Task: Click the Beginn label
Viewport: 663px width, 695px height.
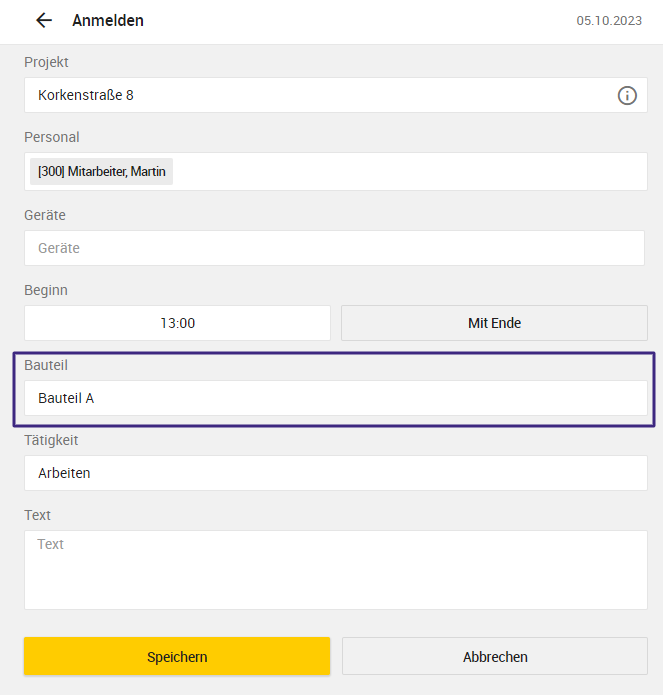Action: coord(46,290)
